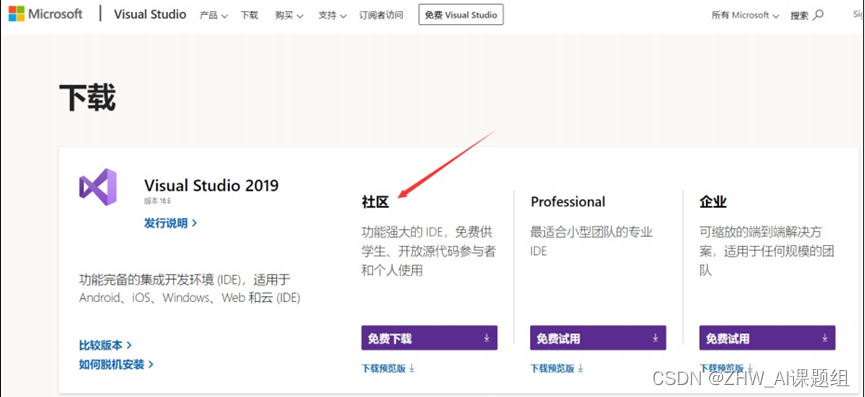
Task: Open 比较版本 link
Action: [x=105, y=345]
